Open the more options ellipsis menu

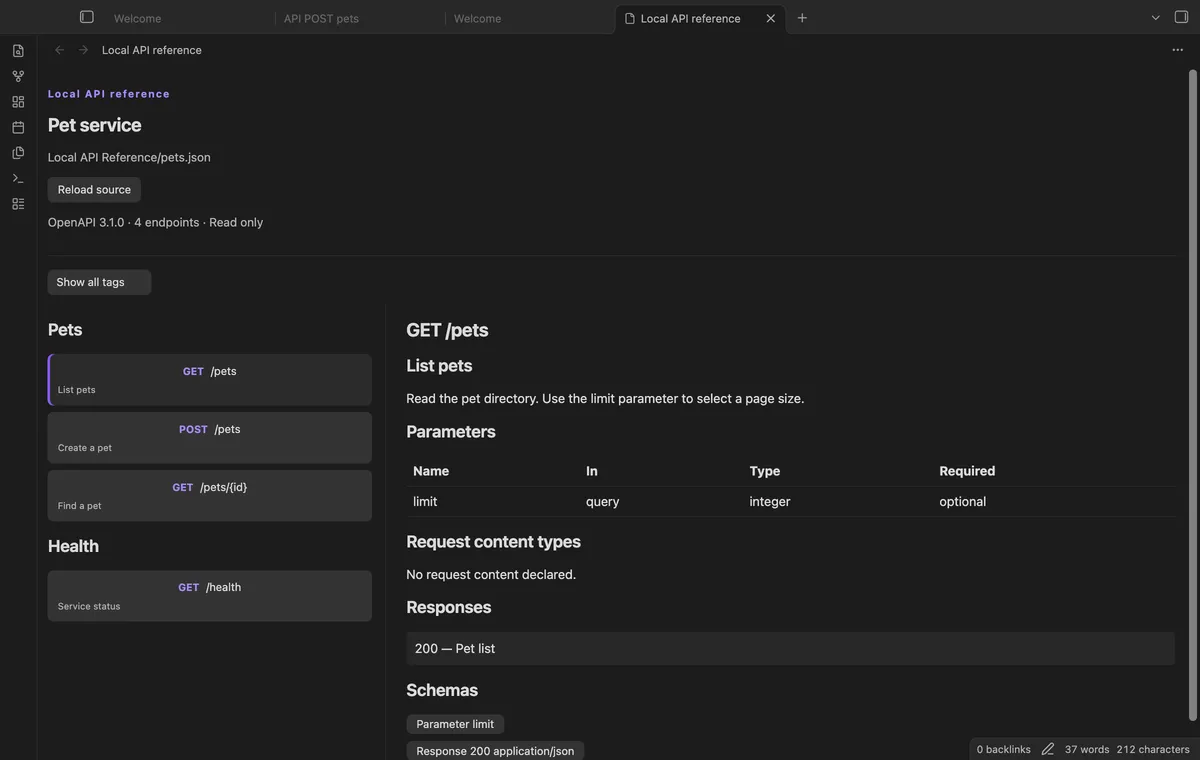click(1178, 50)
